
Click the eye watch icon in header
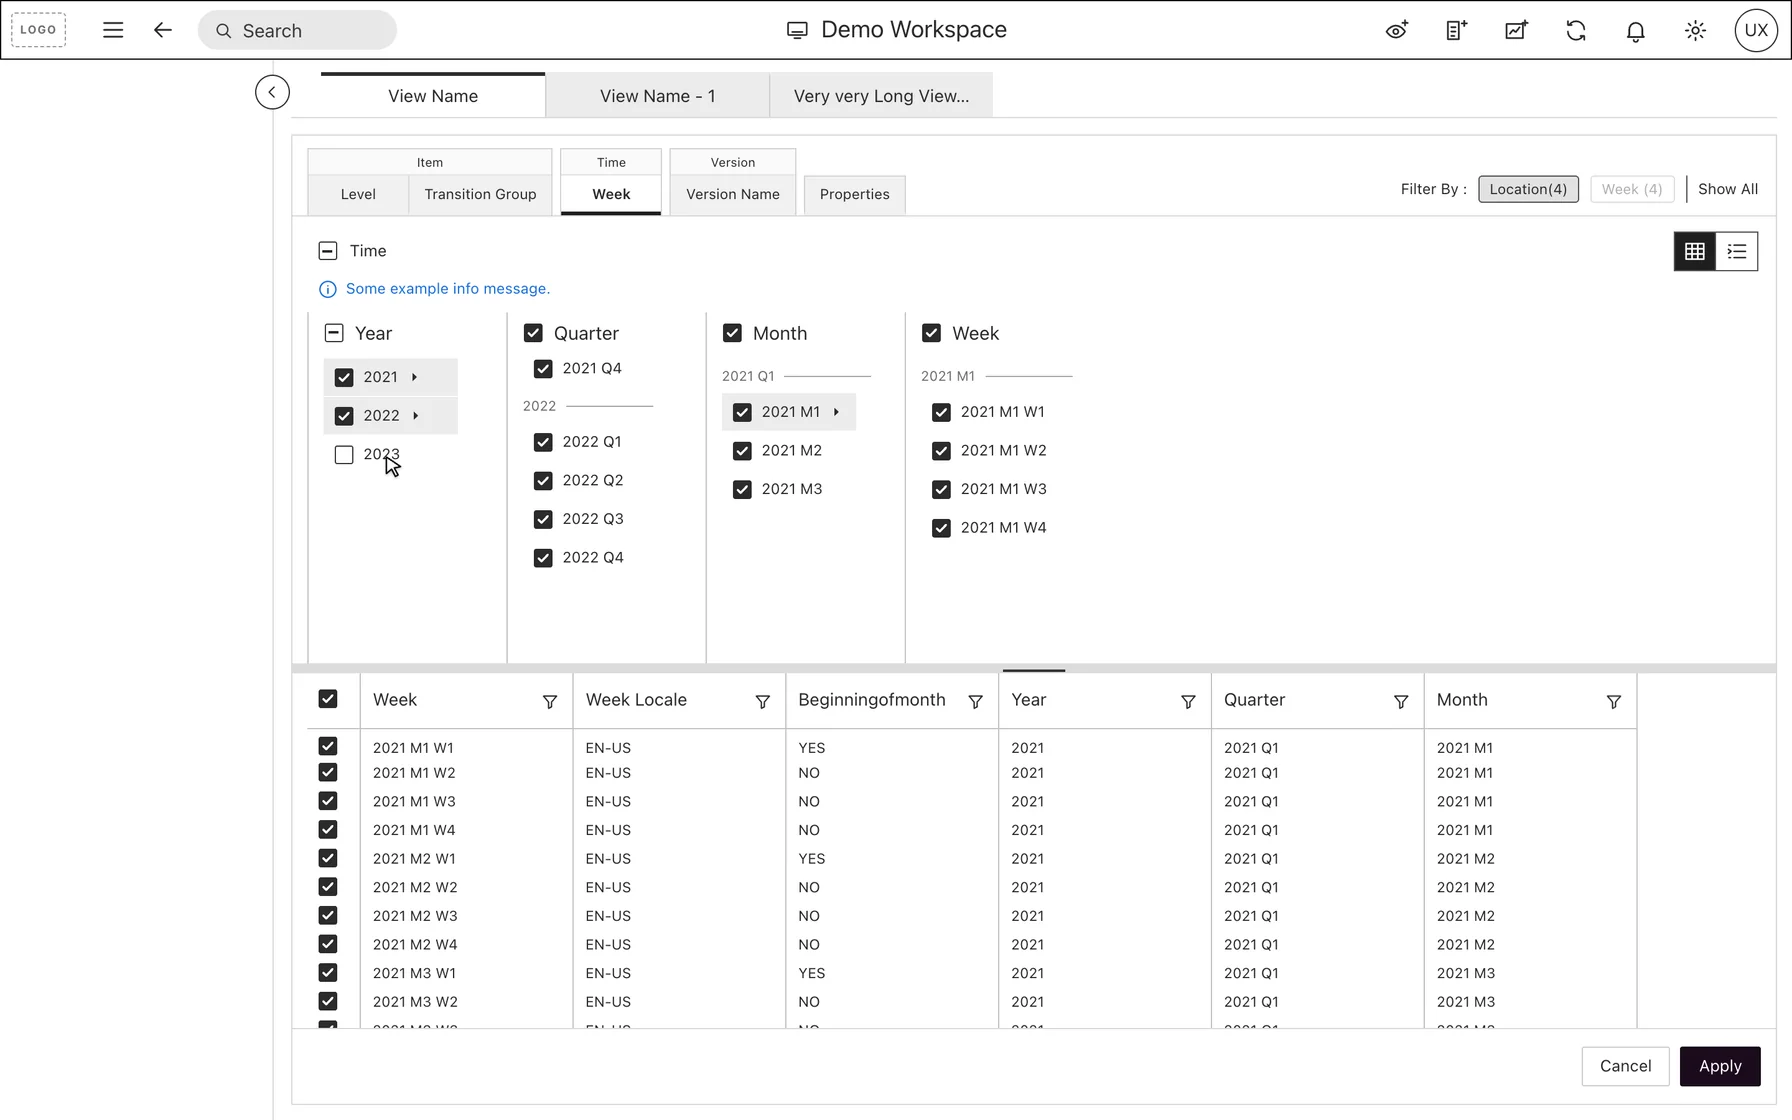click(x=1396, y=30)
